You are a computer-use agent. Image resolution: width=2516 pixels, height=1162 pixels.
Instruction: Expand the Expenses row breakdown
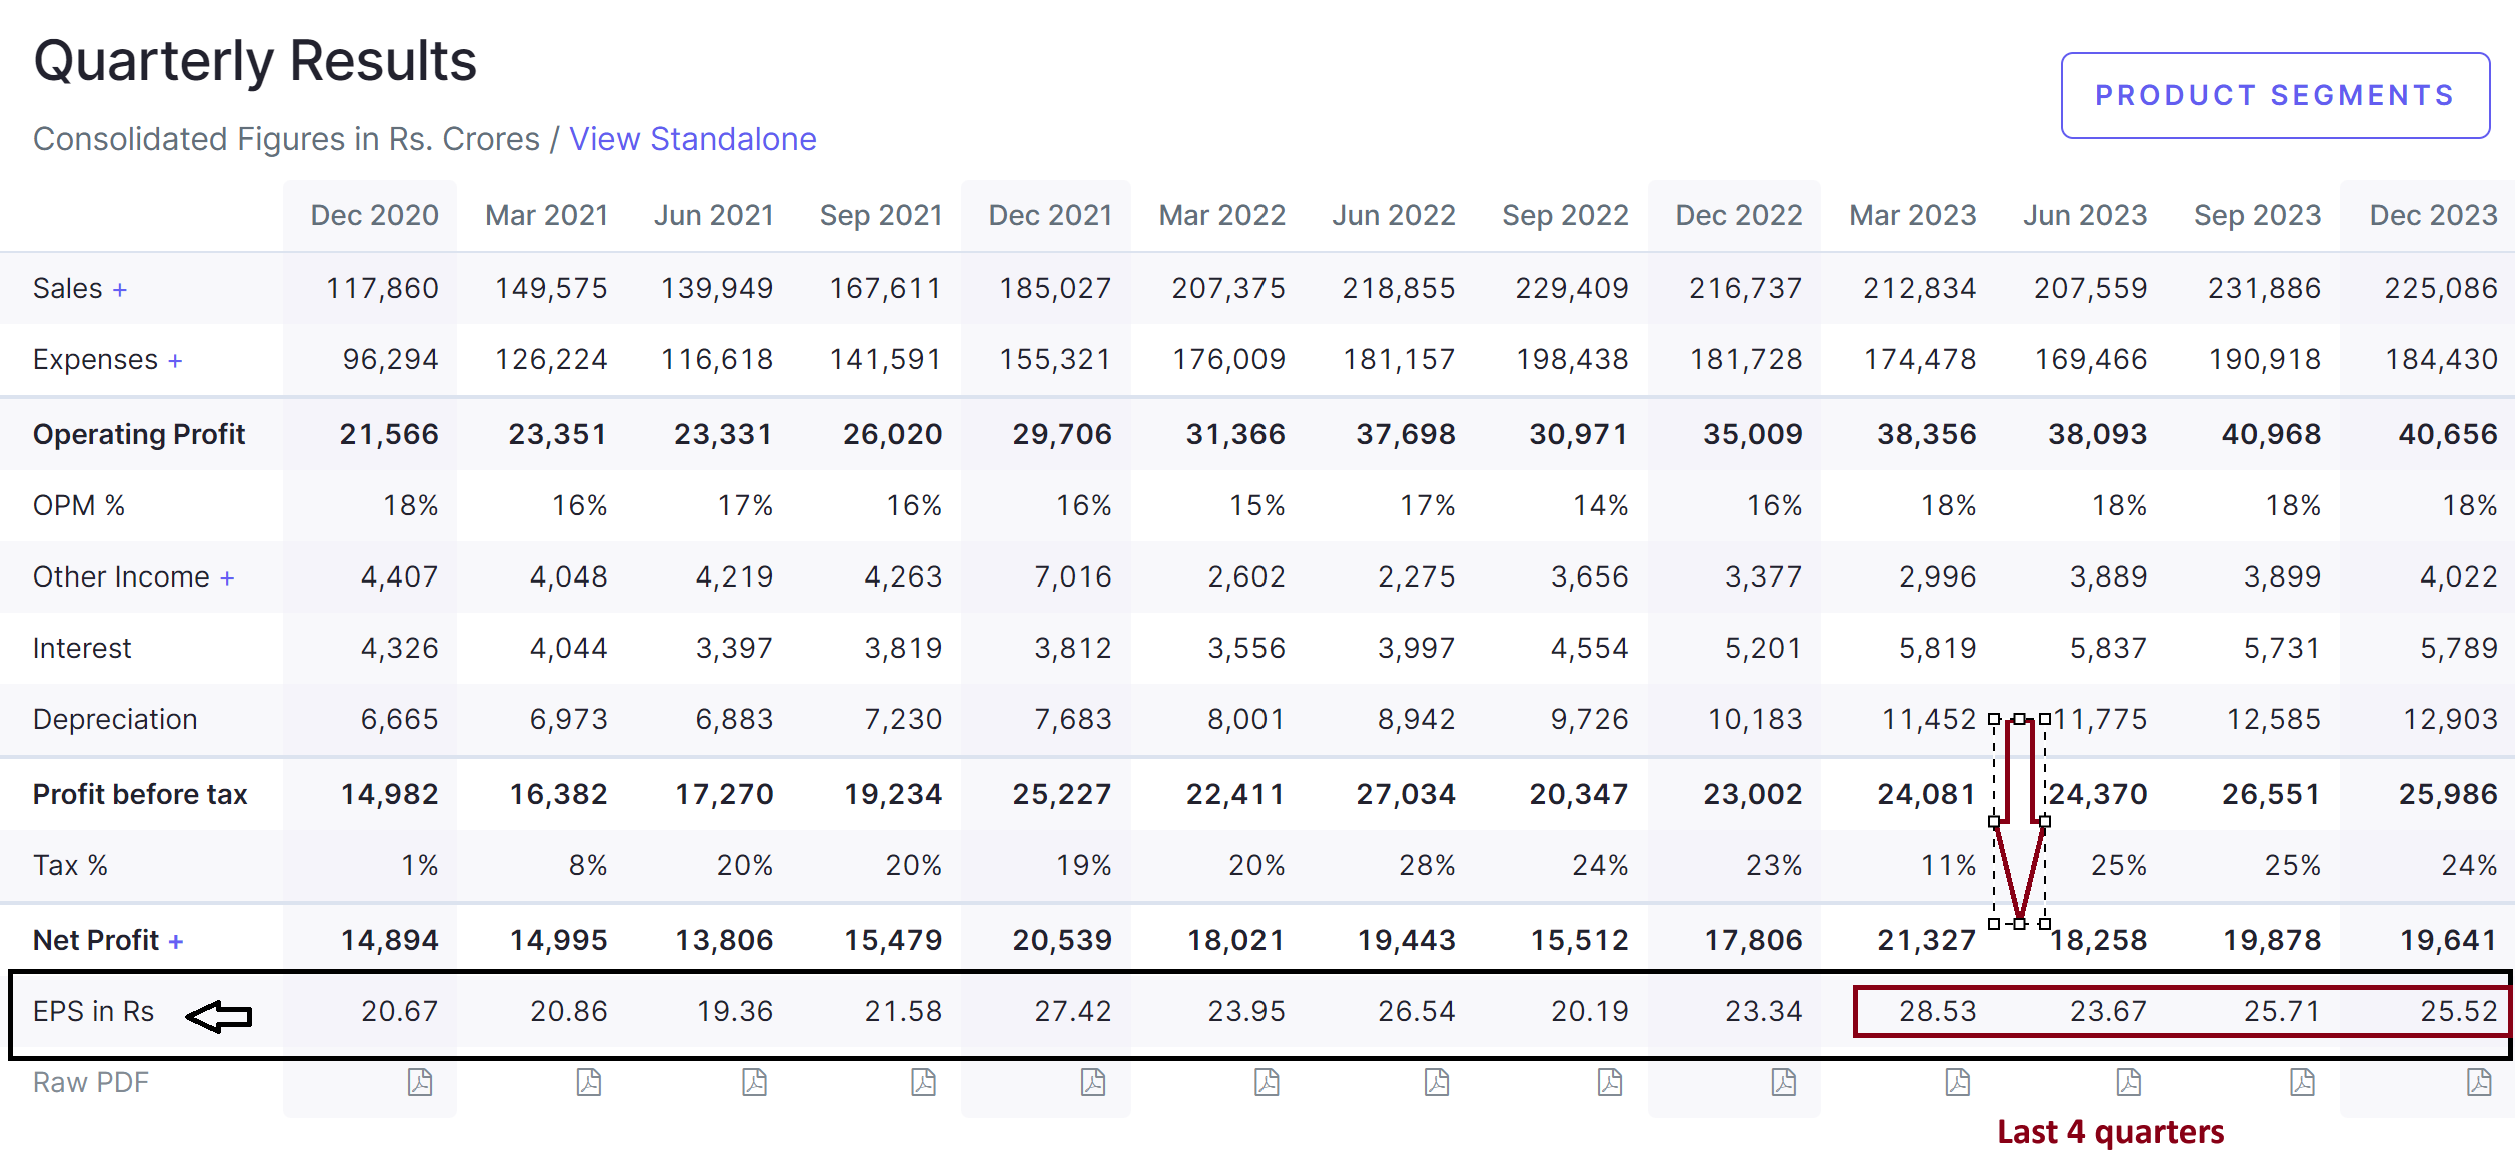[x=175, y=361]
